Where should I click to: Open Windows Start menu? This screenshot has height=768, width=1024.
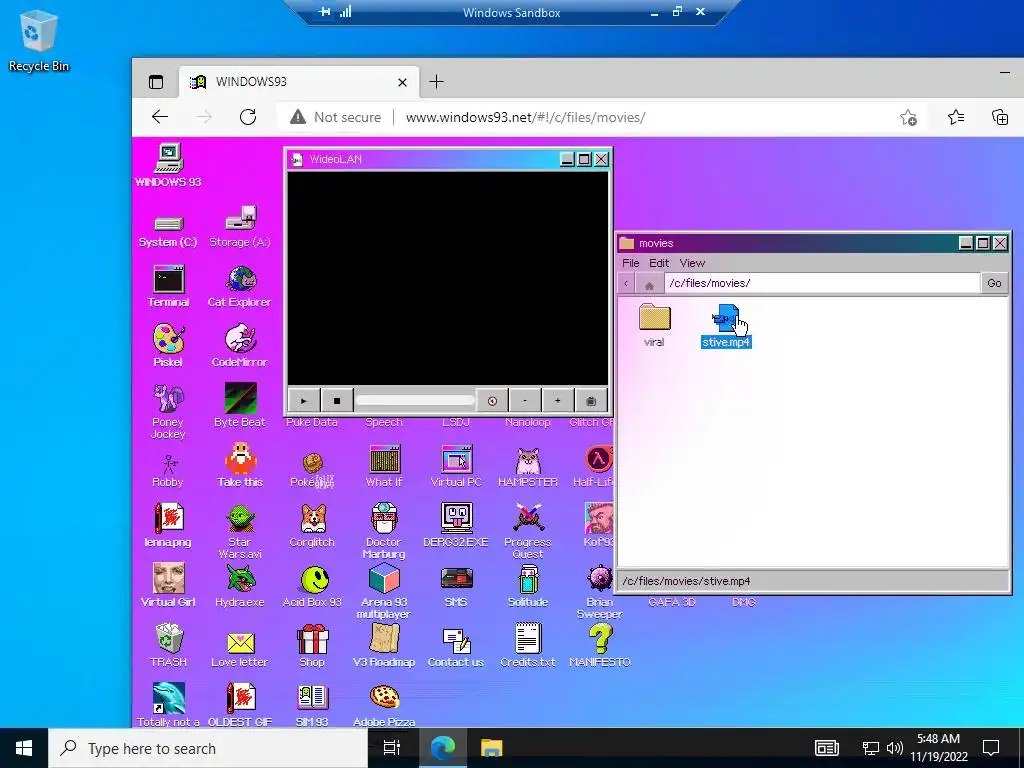pos(24,748)
